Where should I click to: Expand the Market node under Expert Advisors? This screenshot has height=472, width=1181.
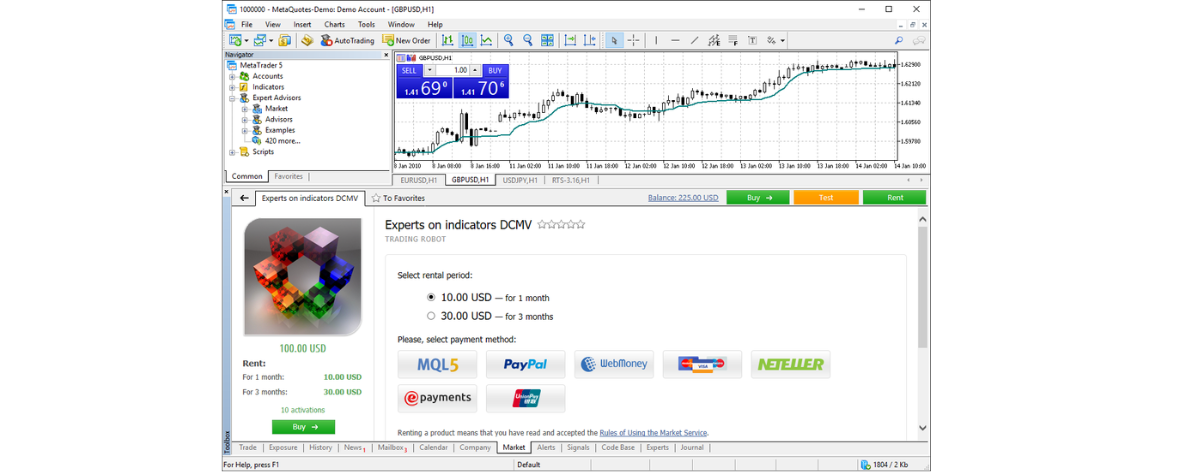pos(245,108)
